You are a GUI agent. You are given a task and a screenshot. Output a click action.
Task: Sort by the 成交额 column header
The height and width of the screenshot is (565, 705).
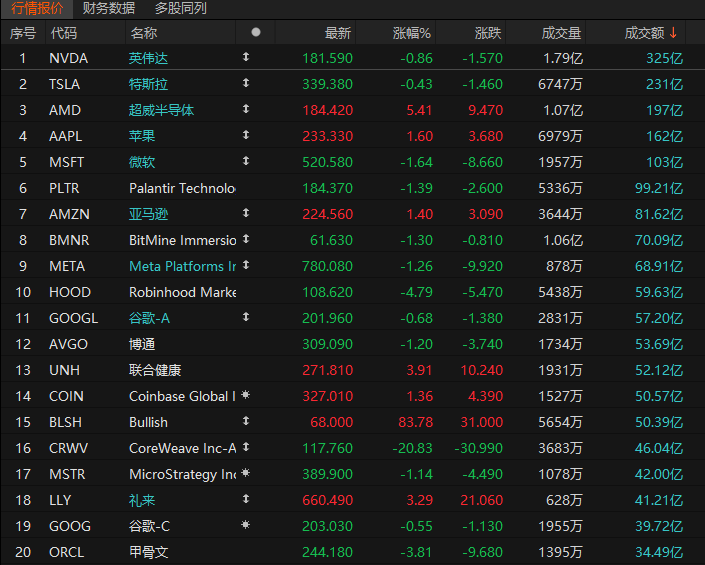(x=644, y=33)
